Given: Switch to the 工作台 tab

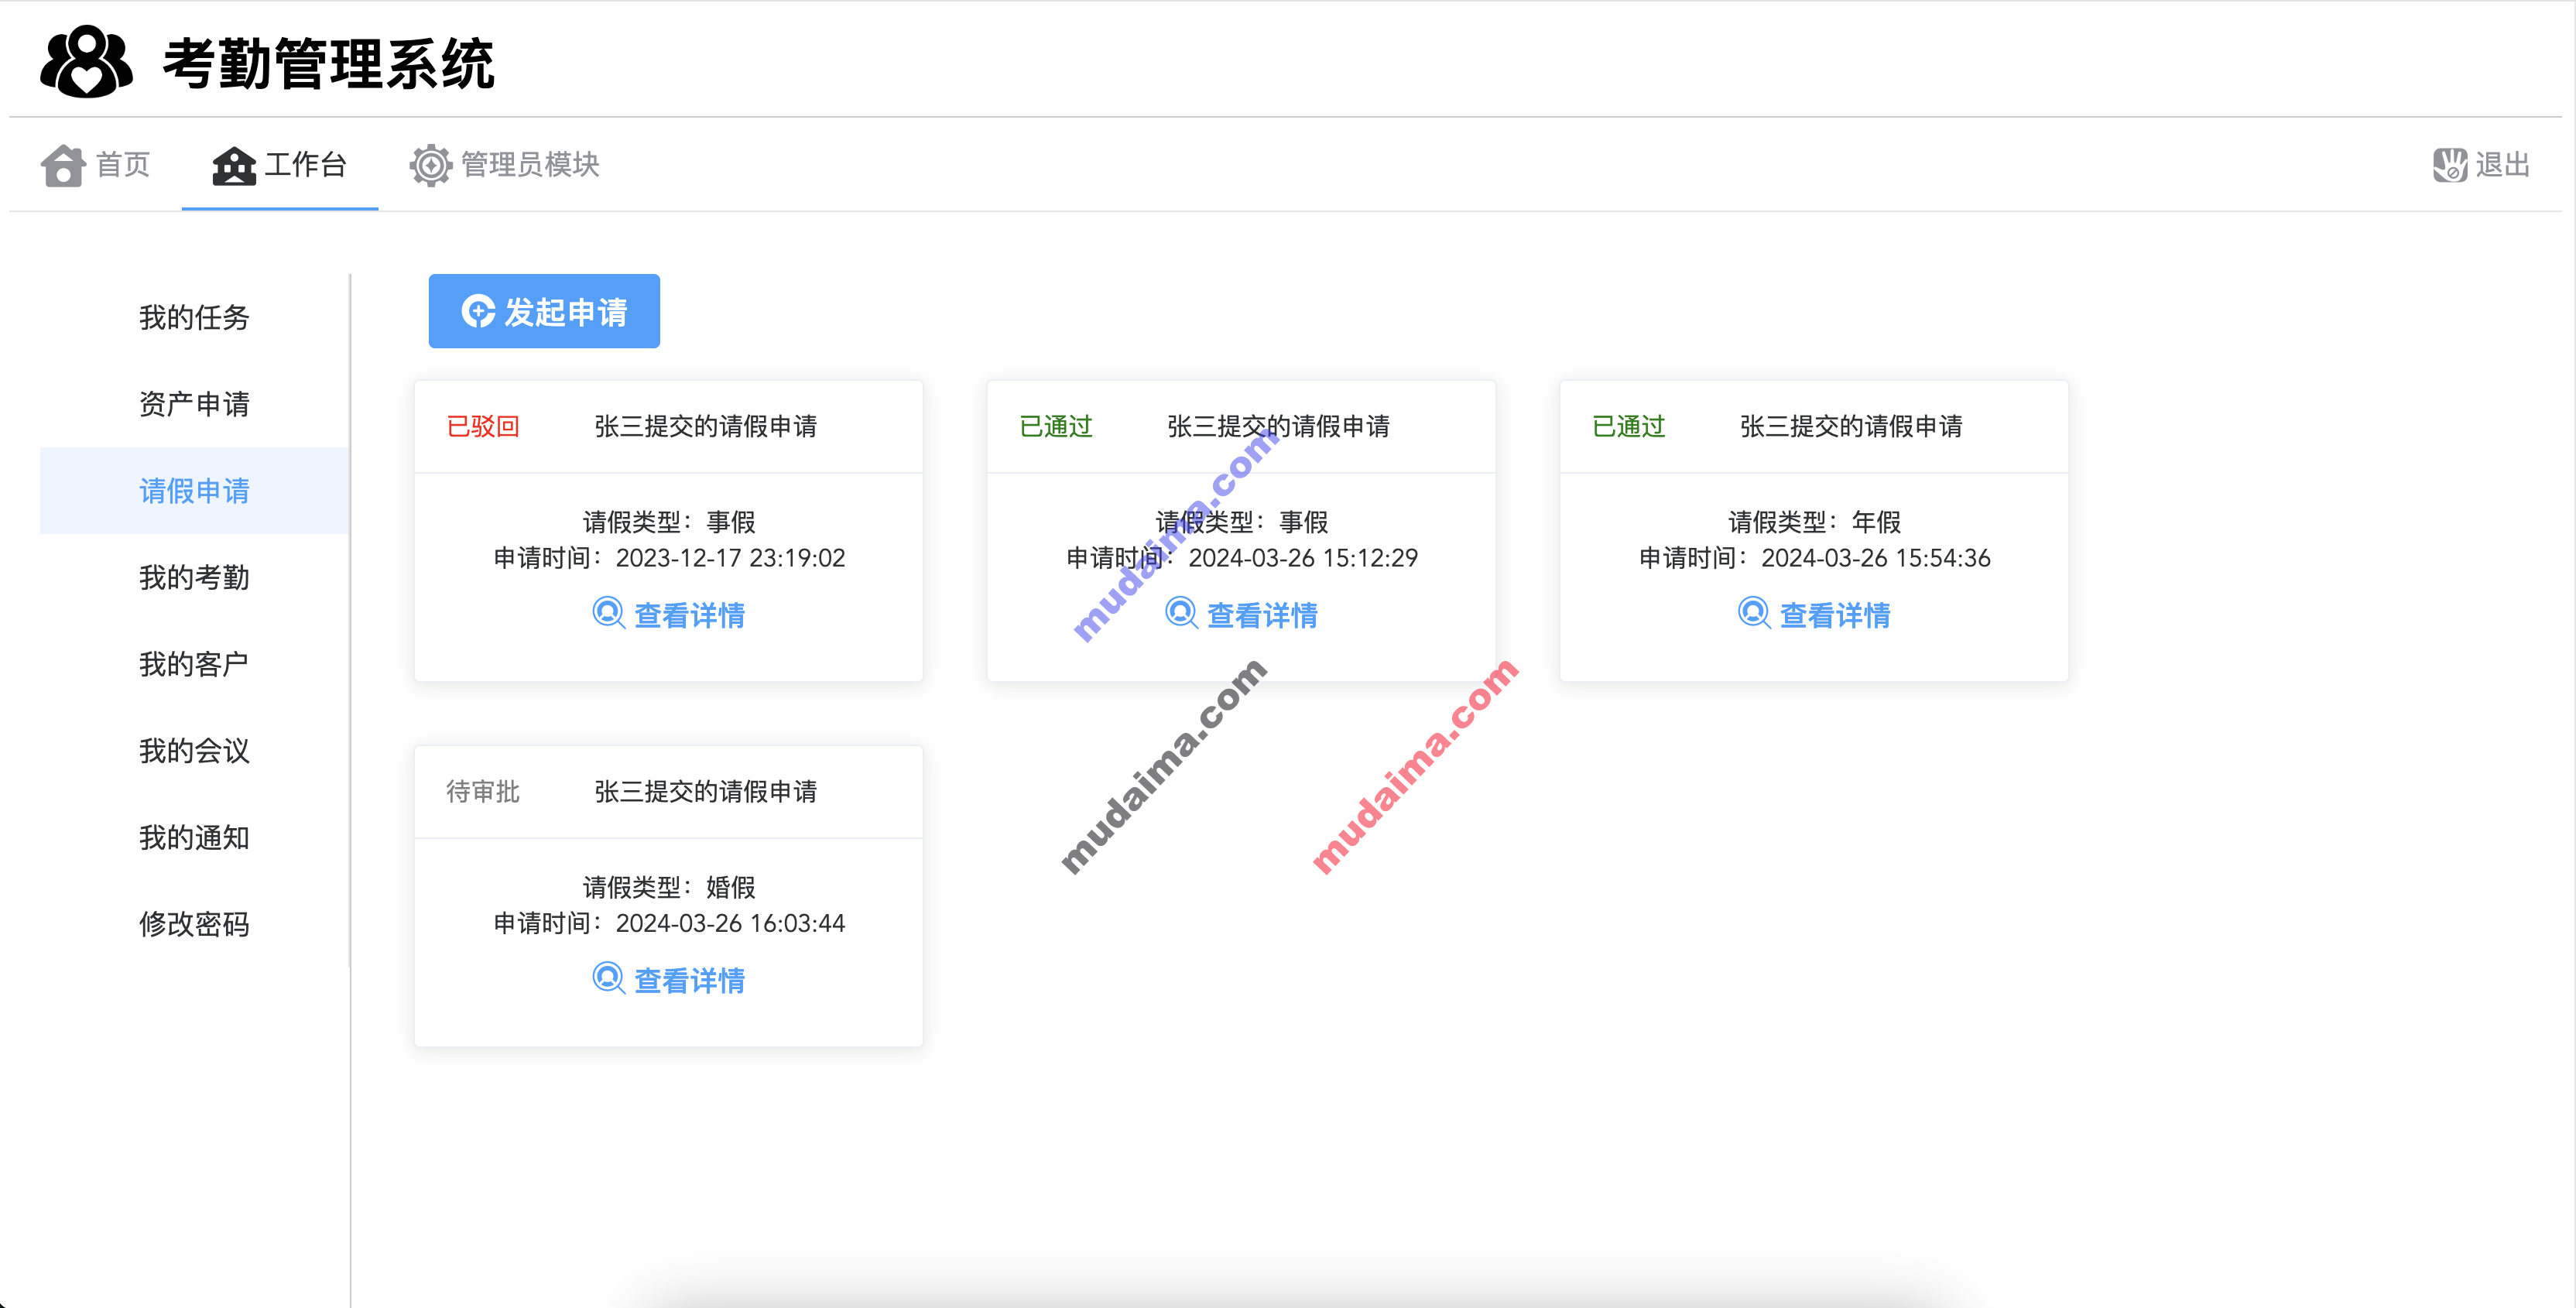Looking at the screenshot, I should 280,165.
